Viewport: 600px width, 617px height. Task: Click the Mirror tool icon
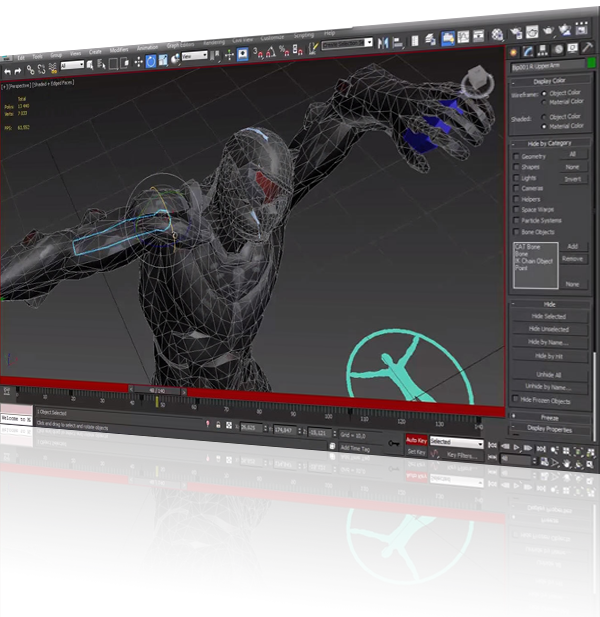(382, 43)
